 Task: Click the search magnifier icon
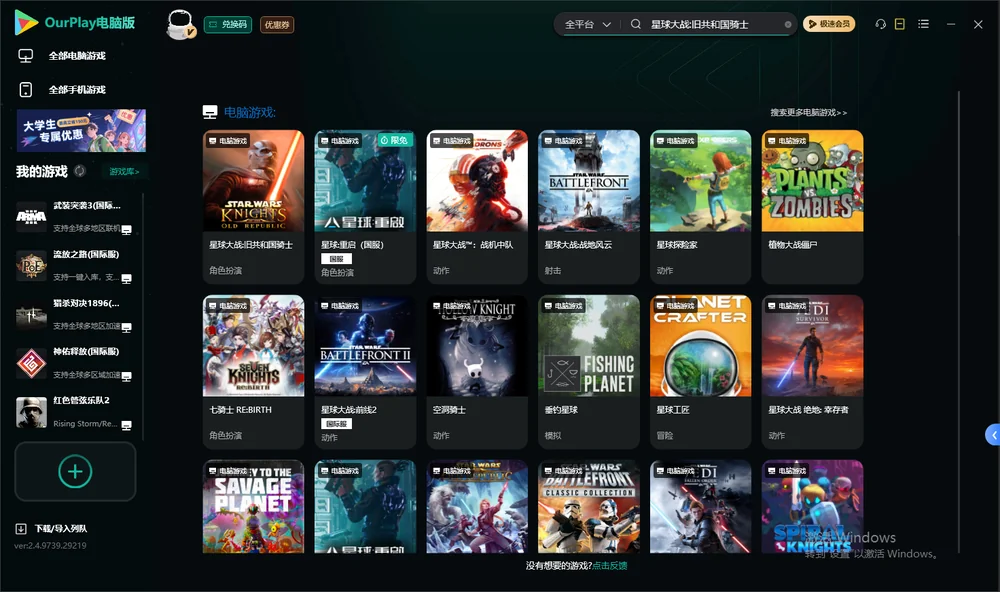(x=635, y=24)
